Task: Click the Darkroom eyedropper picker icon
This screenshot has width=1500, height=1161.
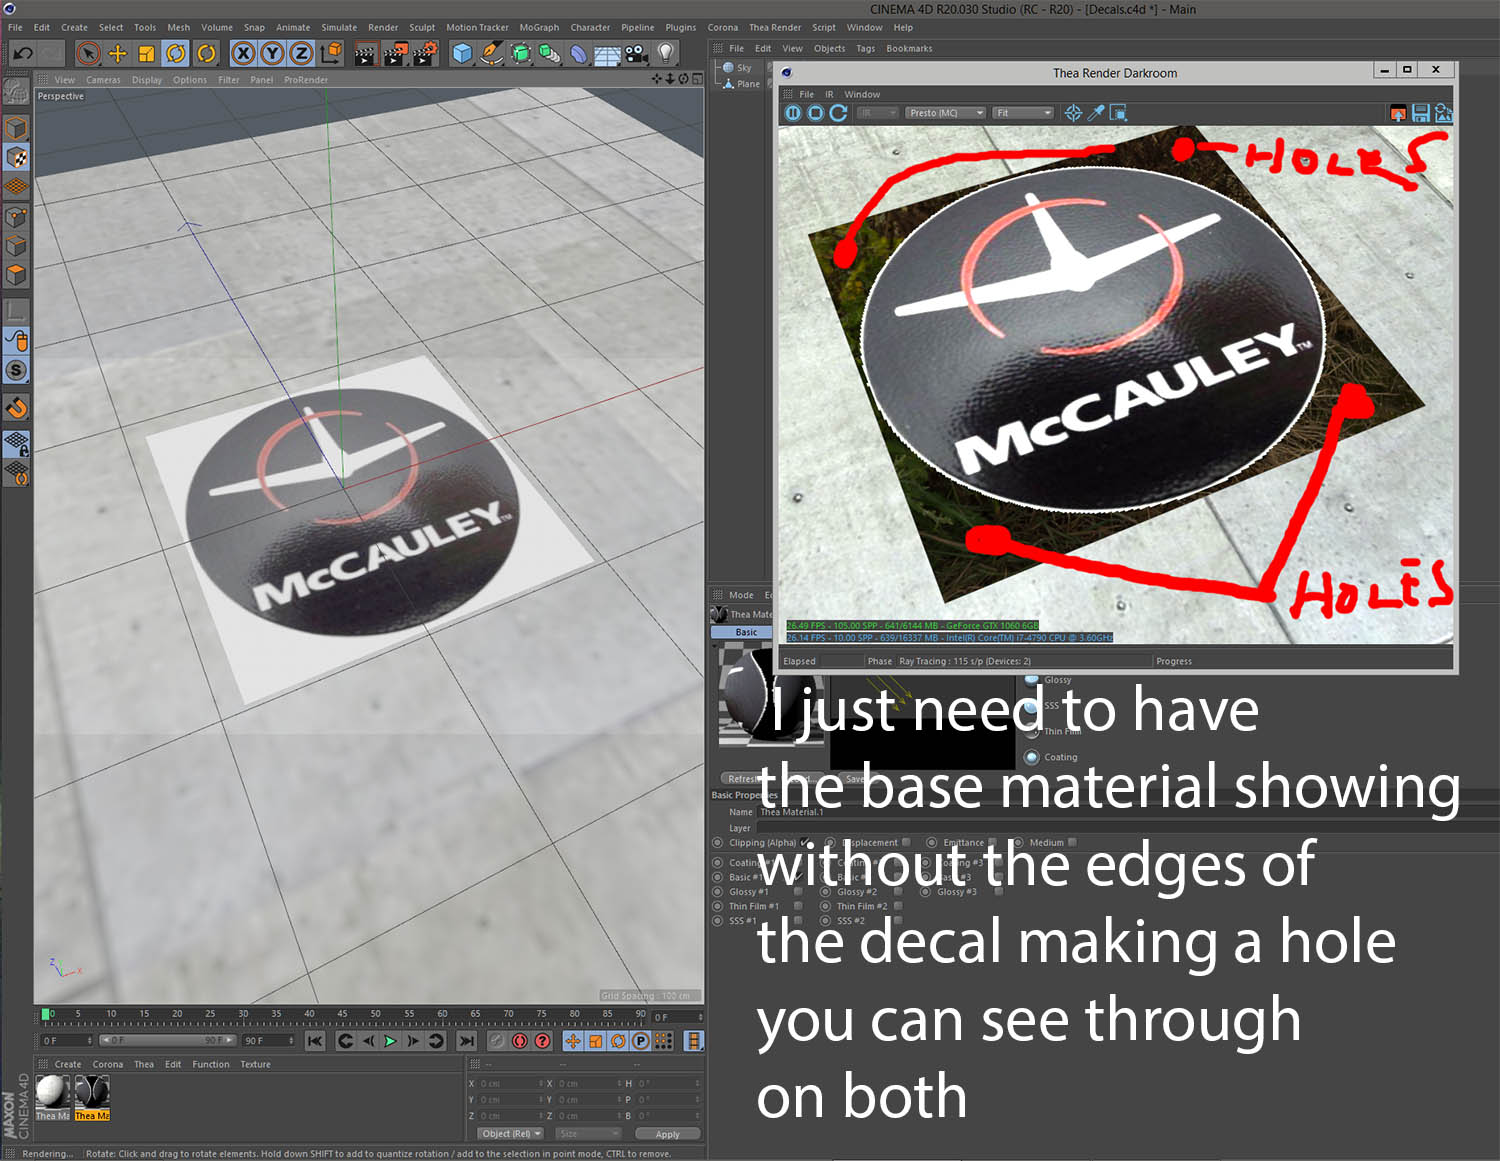Action: click(1096, 113)
